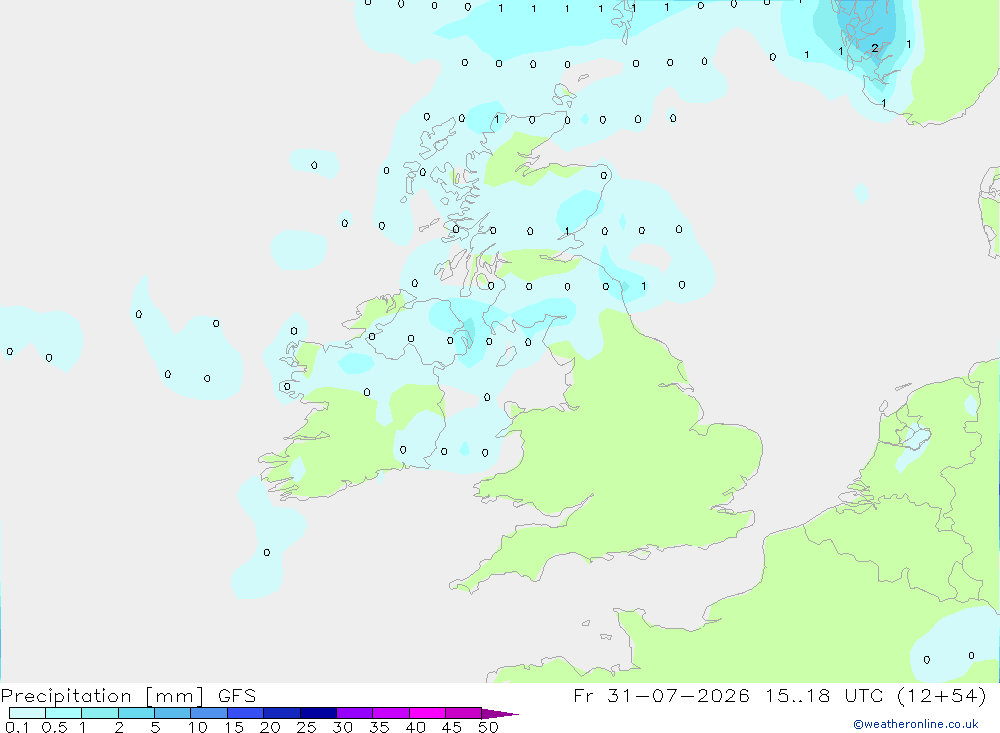Click the '40' legend scale label

tap(415, 727)
